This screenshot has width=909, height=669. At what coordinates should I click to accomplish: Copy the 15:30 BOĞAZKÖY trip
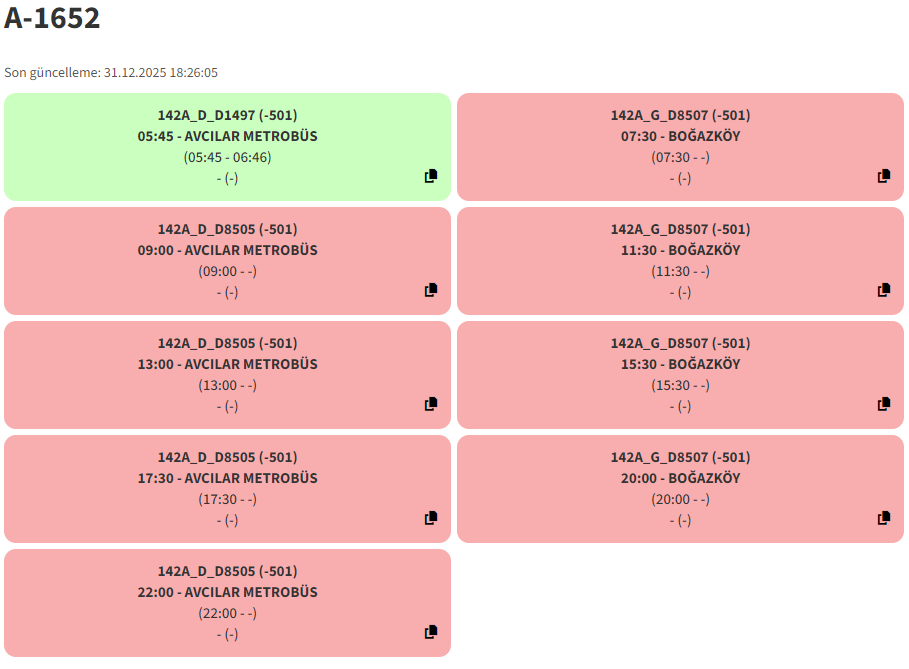pos(884,404)
